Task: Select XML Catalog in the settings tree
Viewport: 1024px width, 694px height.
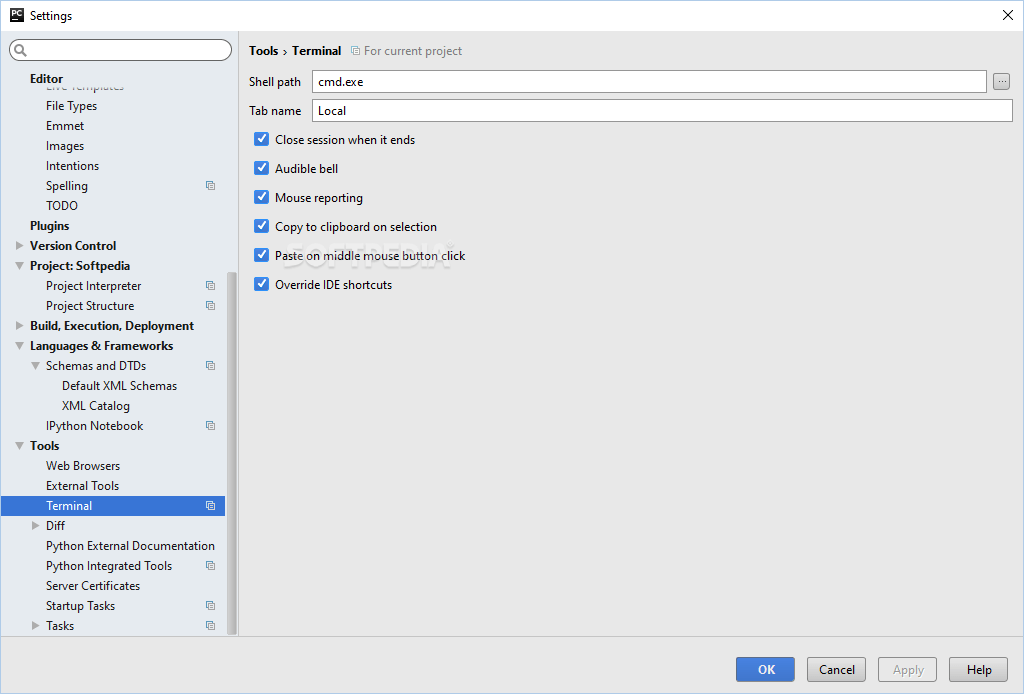Action: coord(96,405)
